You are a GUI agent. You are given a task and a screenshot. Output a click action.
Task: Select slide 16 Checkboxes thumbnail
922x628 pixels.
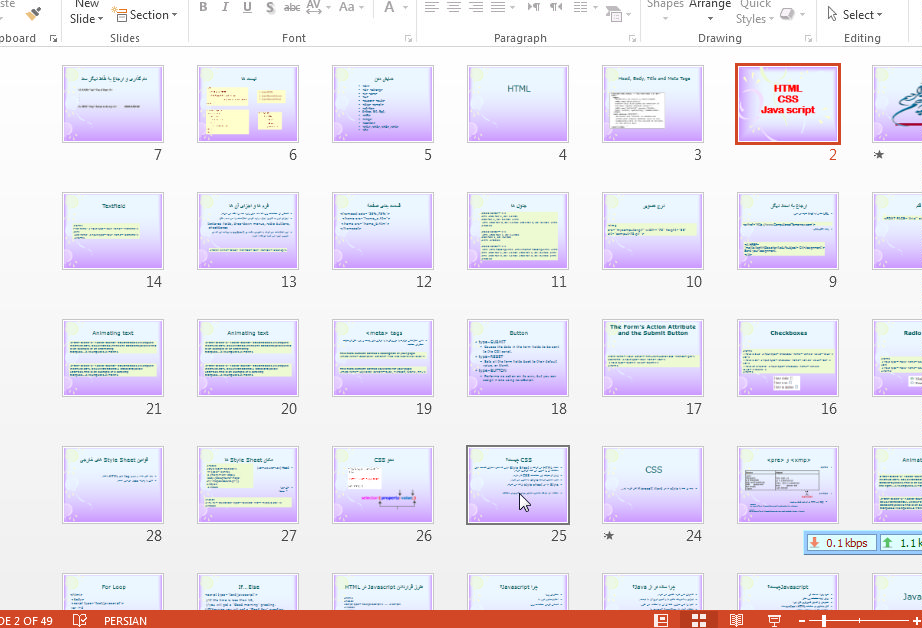[788, 358]
